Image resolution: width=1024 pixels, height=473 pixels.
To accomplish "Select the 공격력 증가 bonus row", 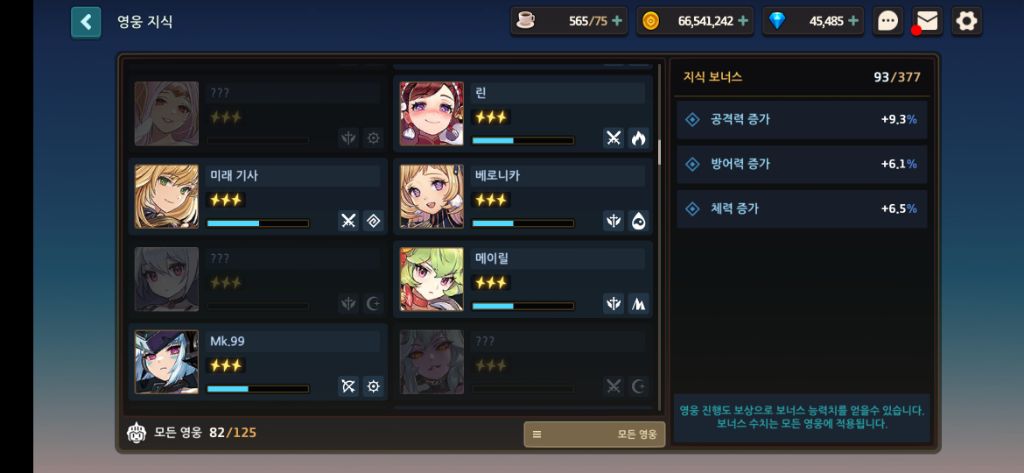I will 801,120.
